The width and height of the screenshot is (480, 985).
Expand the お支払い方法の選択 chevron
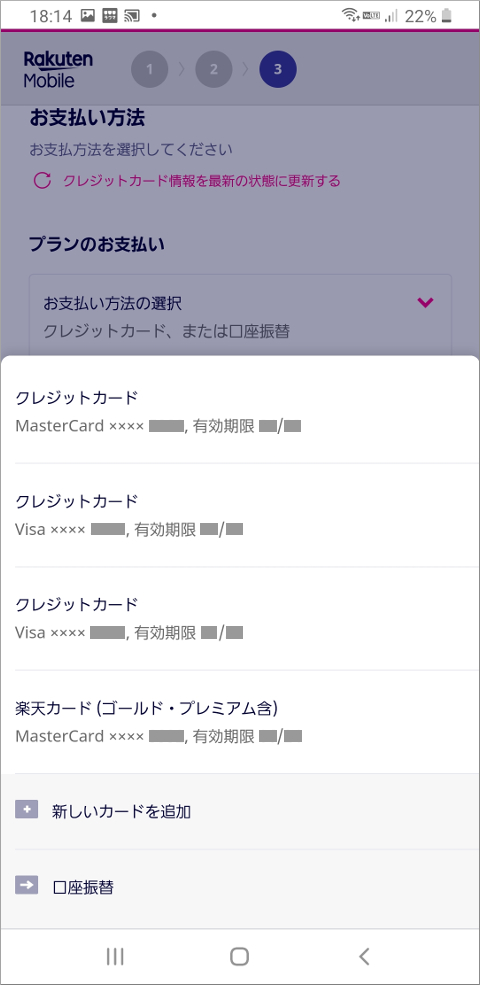[425, 303]
